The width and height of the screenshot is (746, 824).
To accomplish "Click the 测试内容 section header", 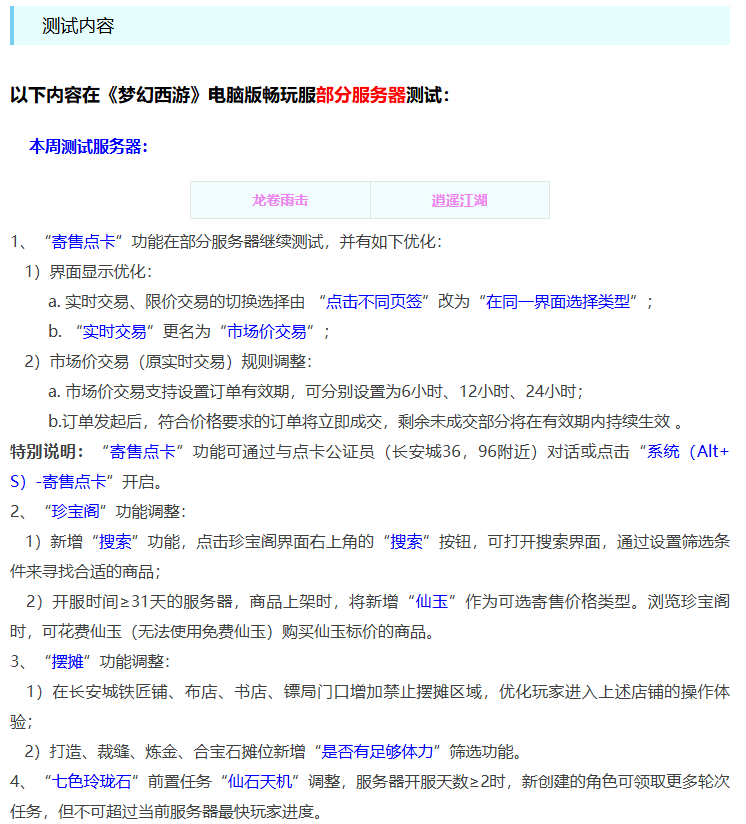I will point(370,26).
